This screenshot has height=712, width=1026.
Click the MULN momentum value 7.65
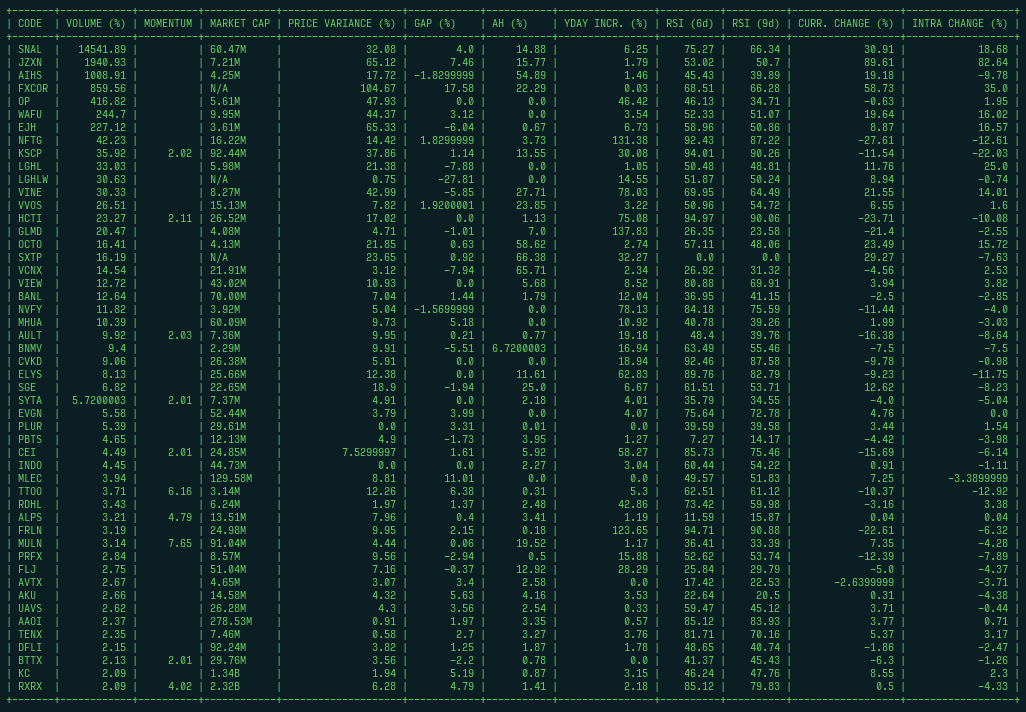tap(180, 543)
